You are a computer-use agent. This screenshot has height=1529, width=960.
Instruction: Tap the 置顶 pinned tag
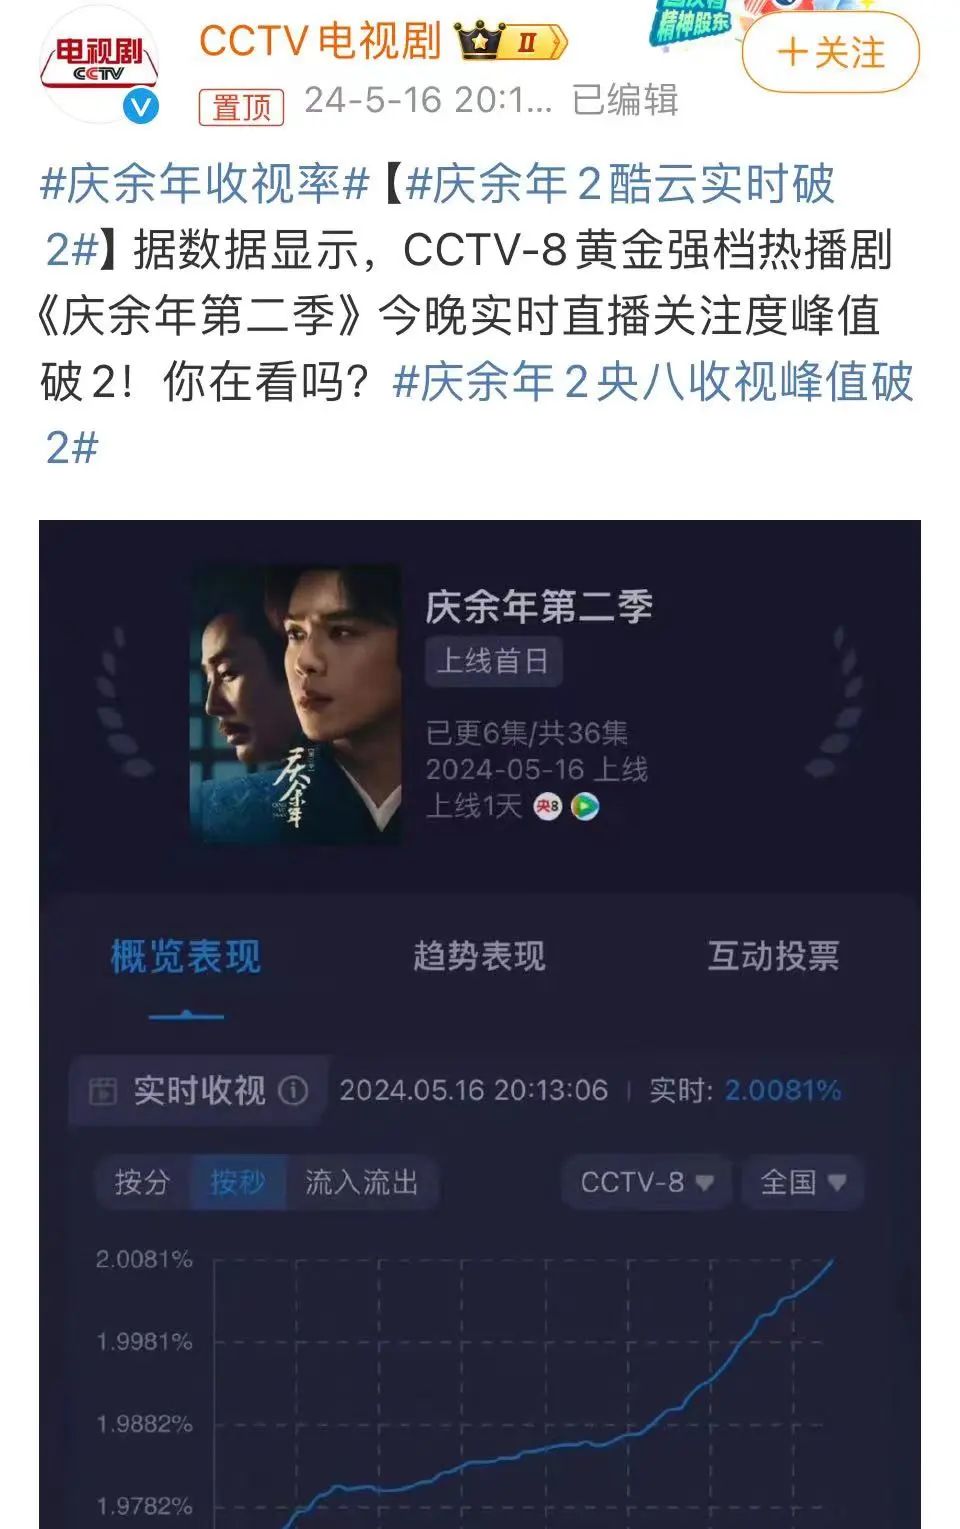241,106
